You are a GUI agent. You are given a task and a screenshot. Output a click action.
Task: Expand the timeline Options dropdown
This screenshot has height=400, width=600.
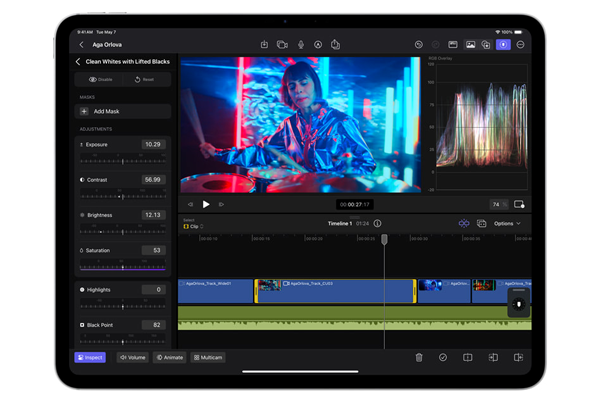click(506, 224)
